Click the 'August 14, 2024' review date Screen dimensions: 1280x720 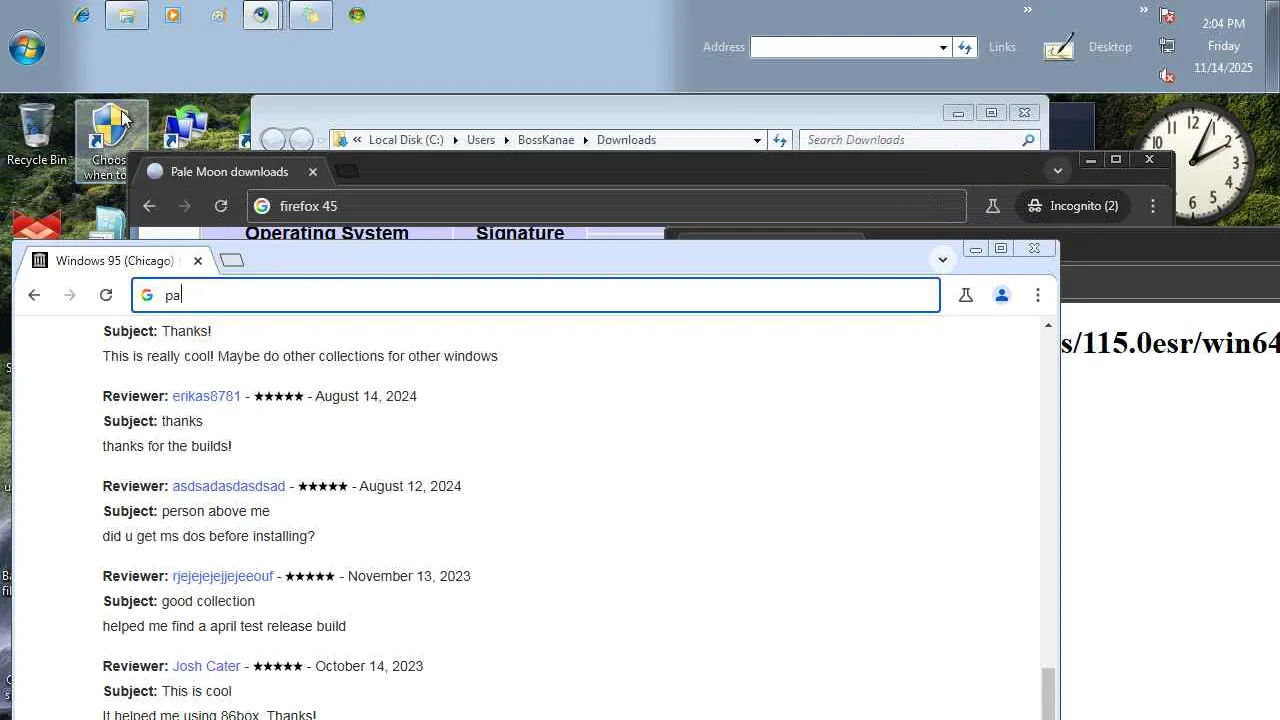click(366, 396)
